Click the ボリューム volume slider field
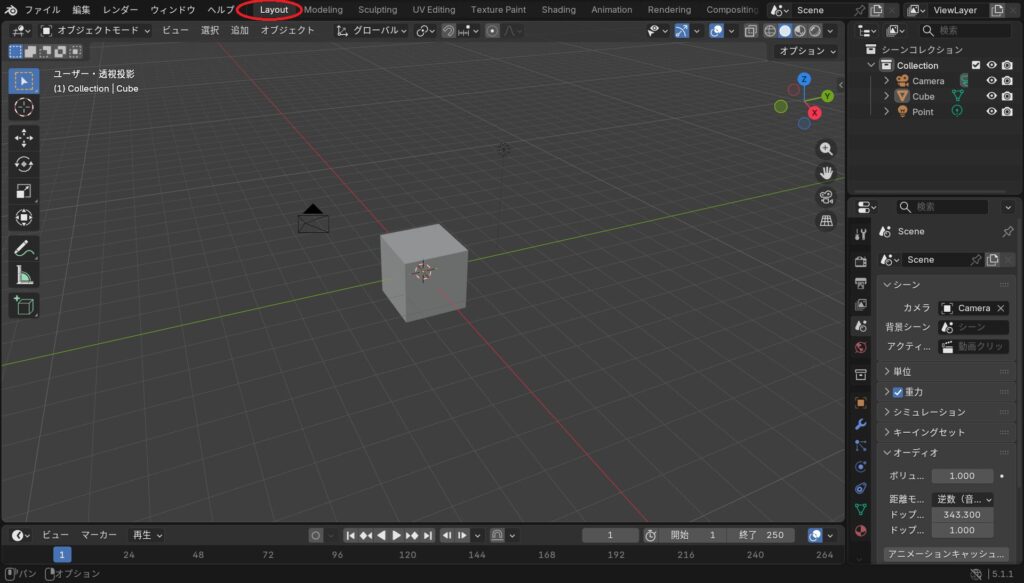Viewport: 1024px width, 583px height. click(x=962, y=476)
